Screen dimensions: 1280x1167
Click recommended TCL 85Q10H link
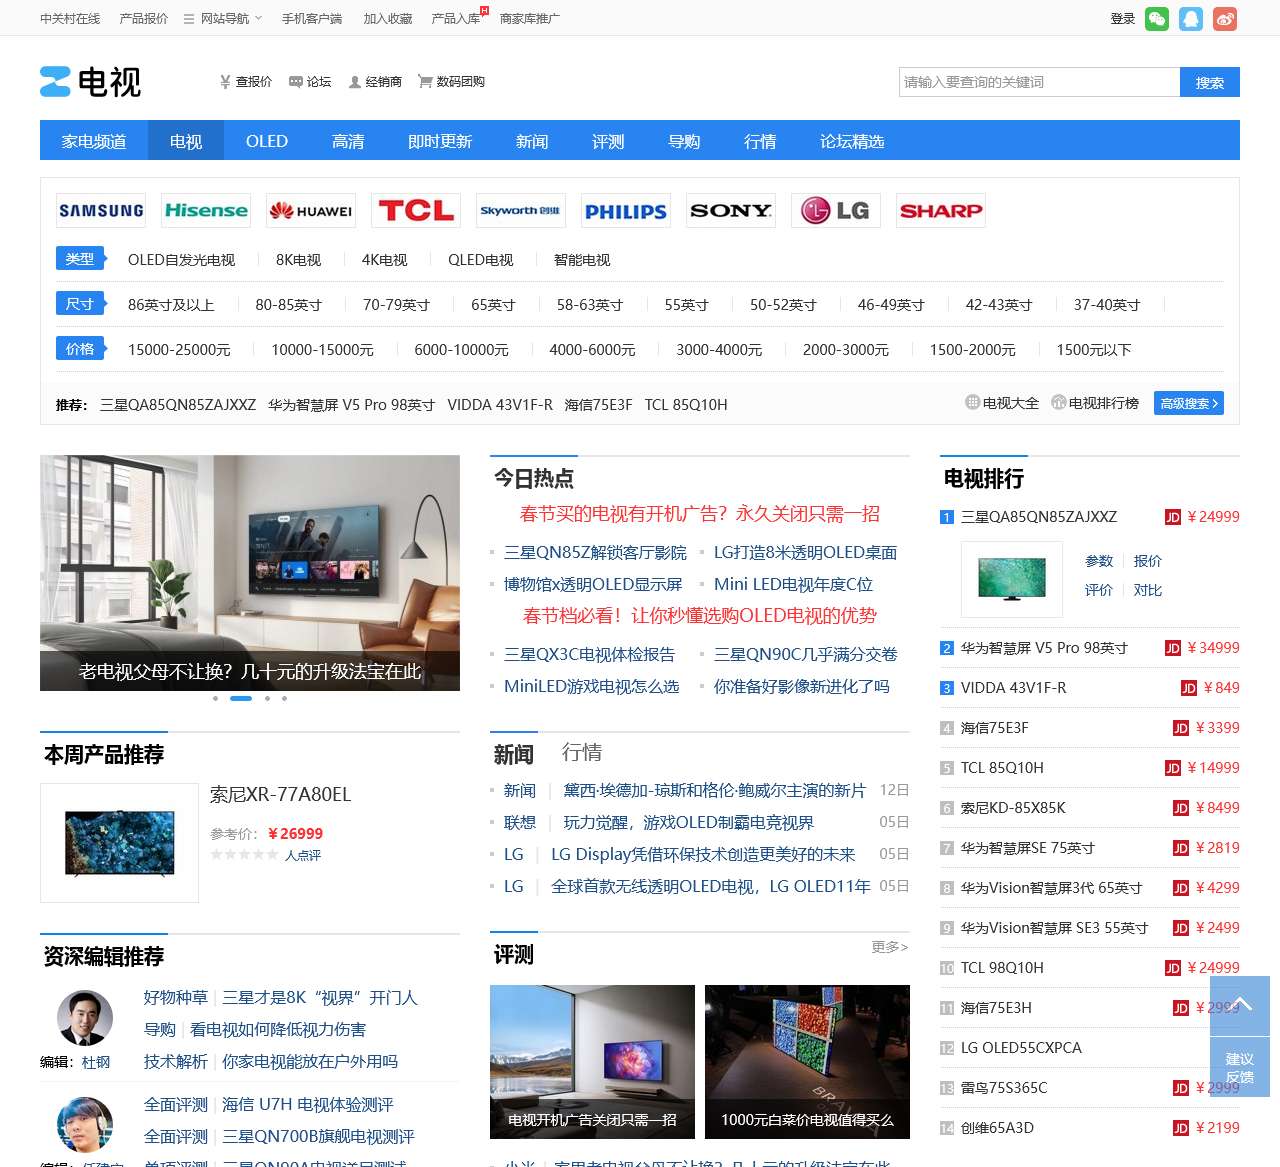(x=686, y=405)
